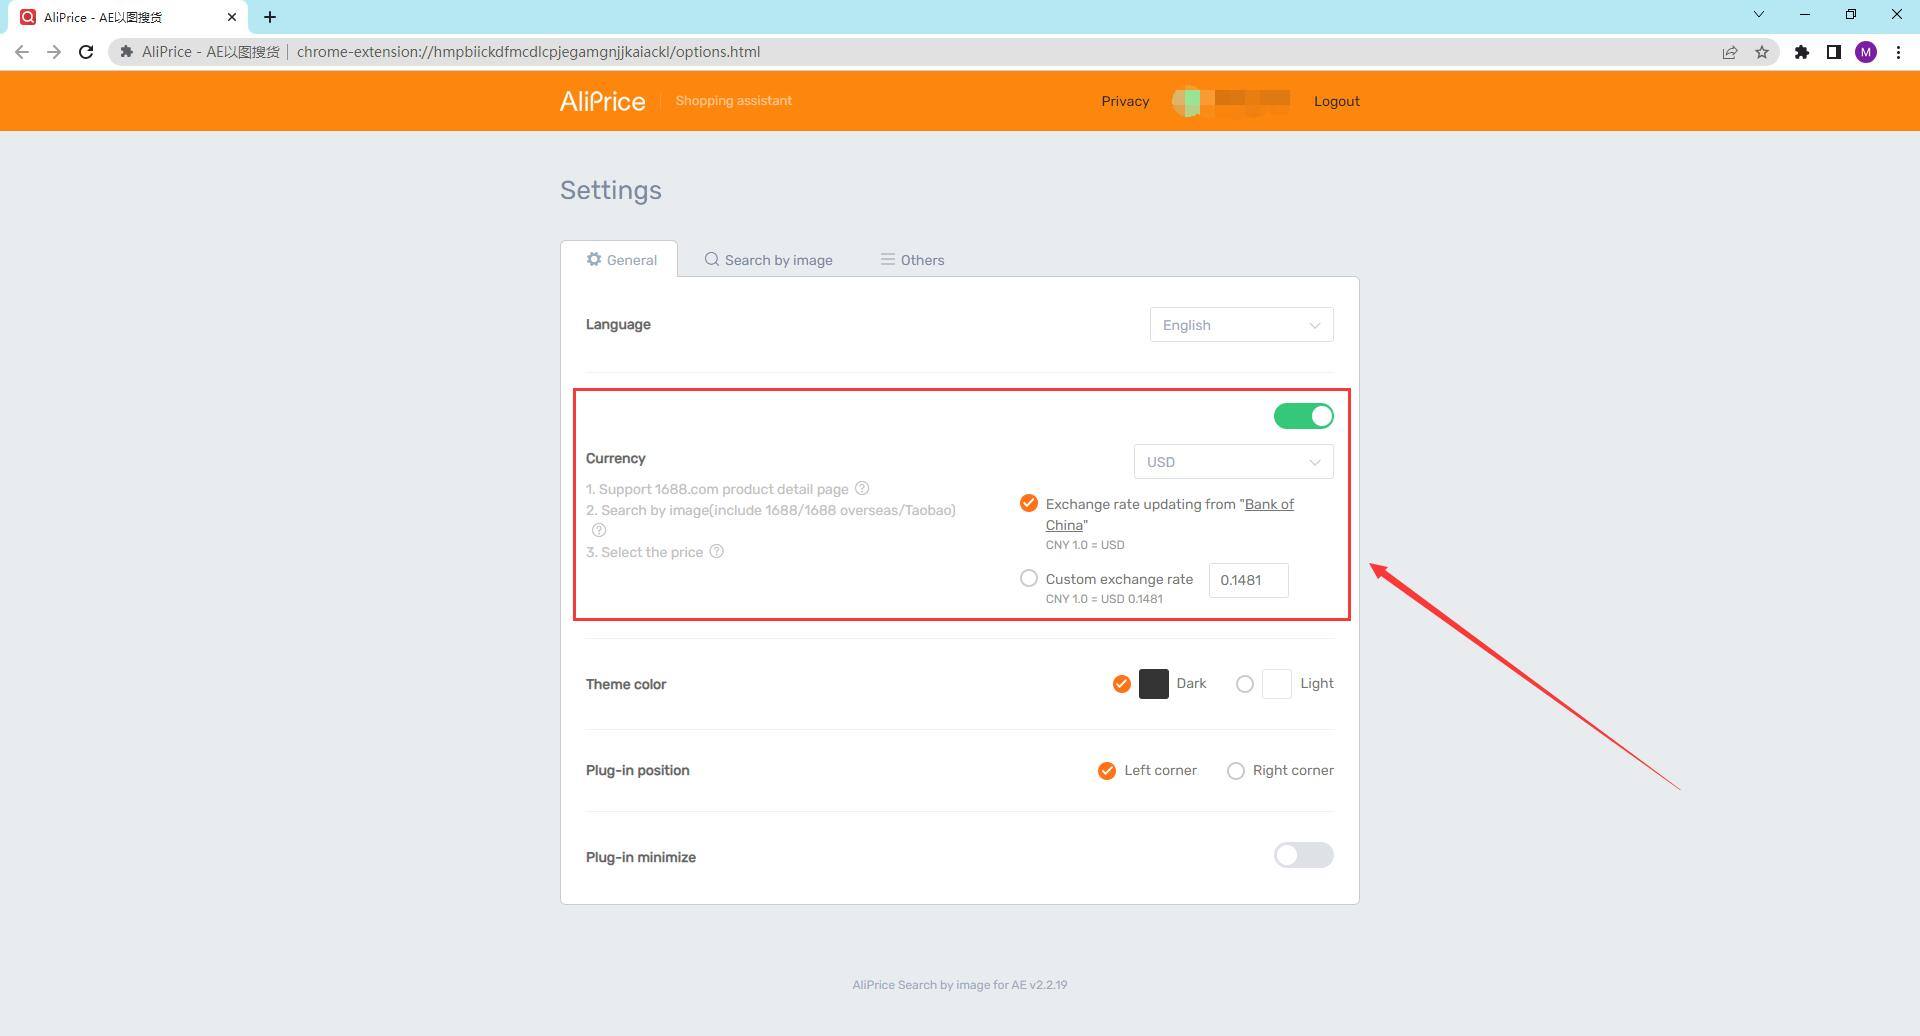Switch to the Others tab

pyautogui.click(x=912, y=260)
